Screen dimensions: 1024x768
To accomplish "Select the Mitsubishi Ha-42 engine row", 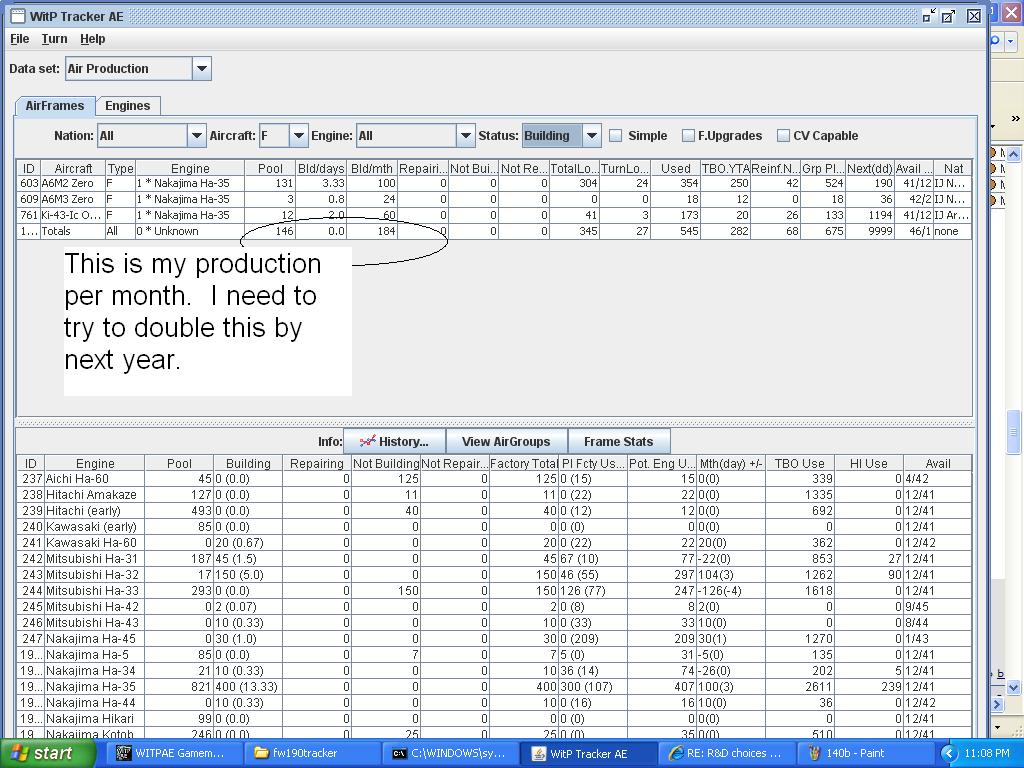I will 494,607.
